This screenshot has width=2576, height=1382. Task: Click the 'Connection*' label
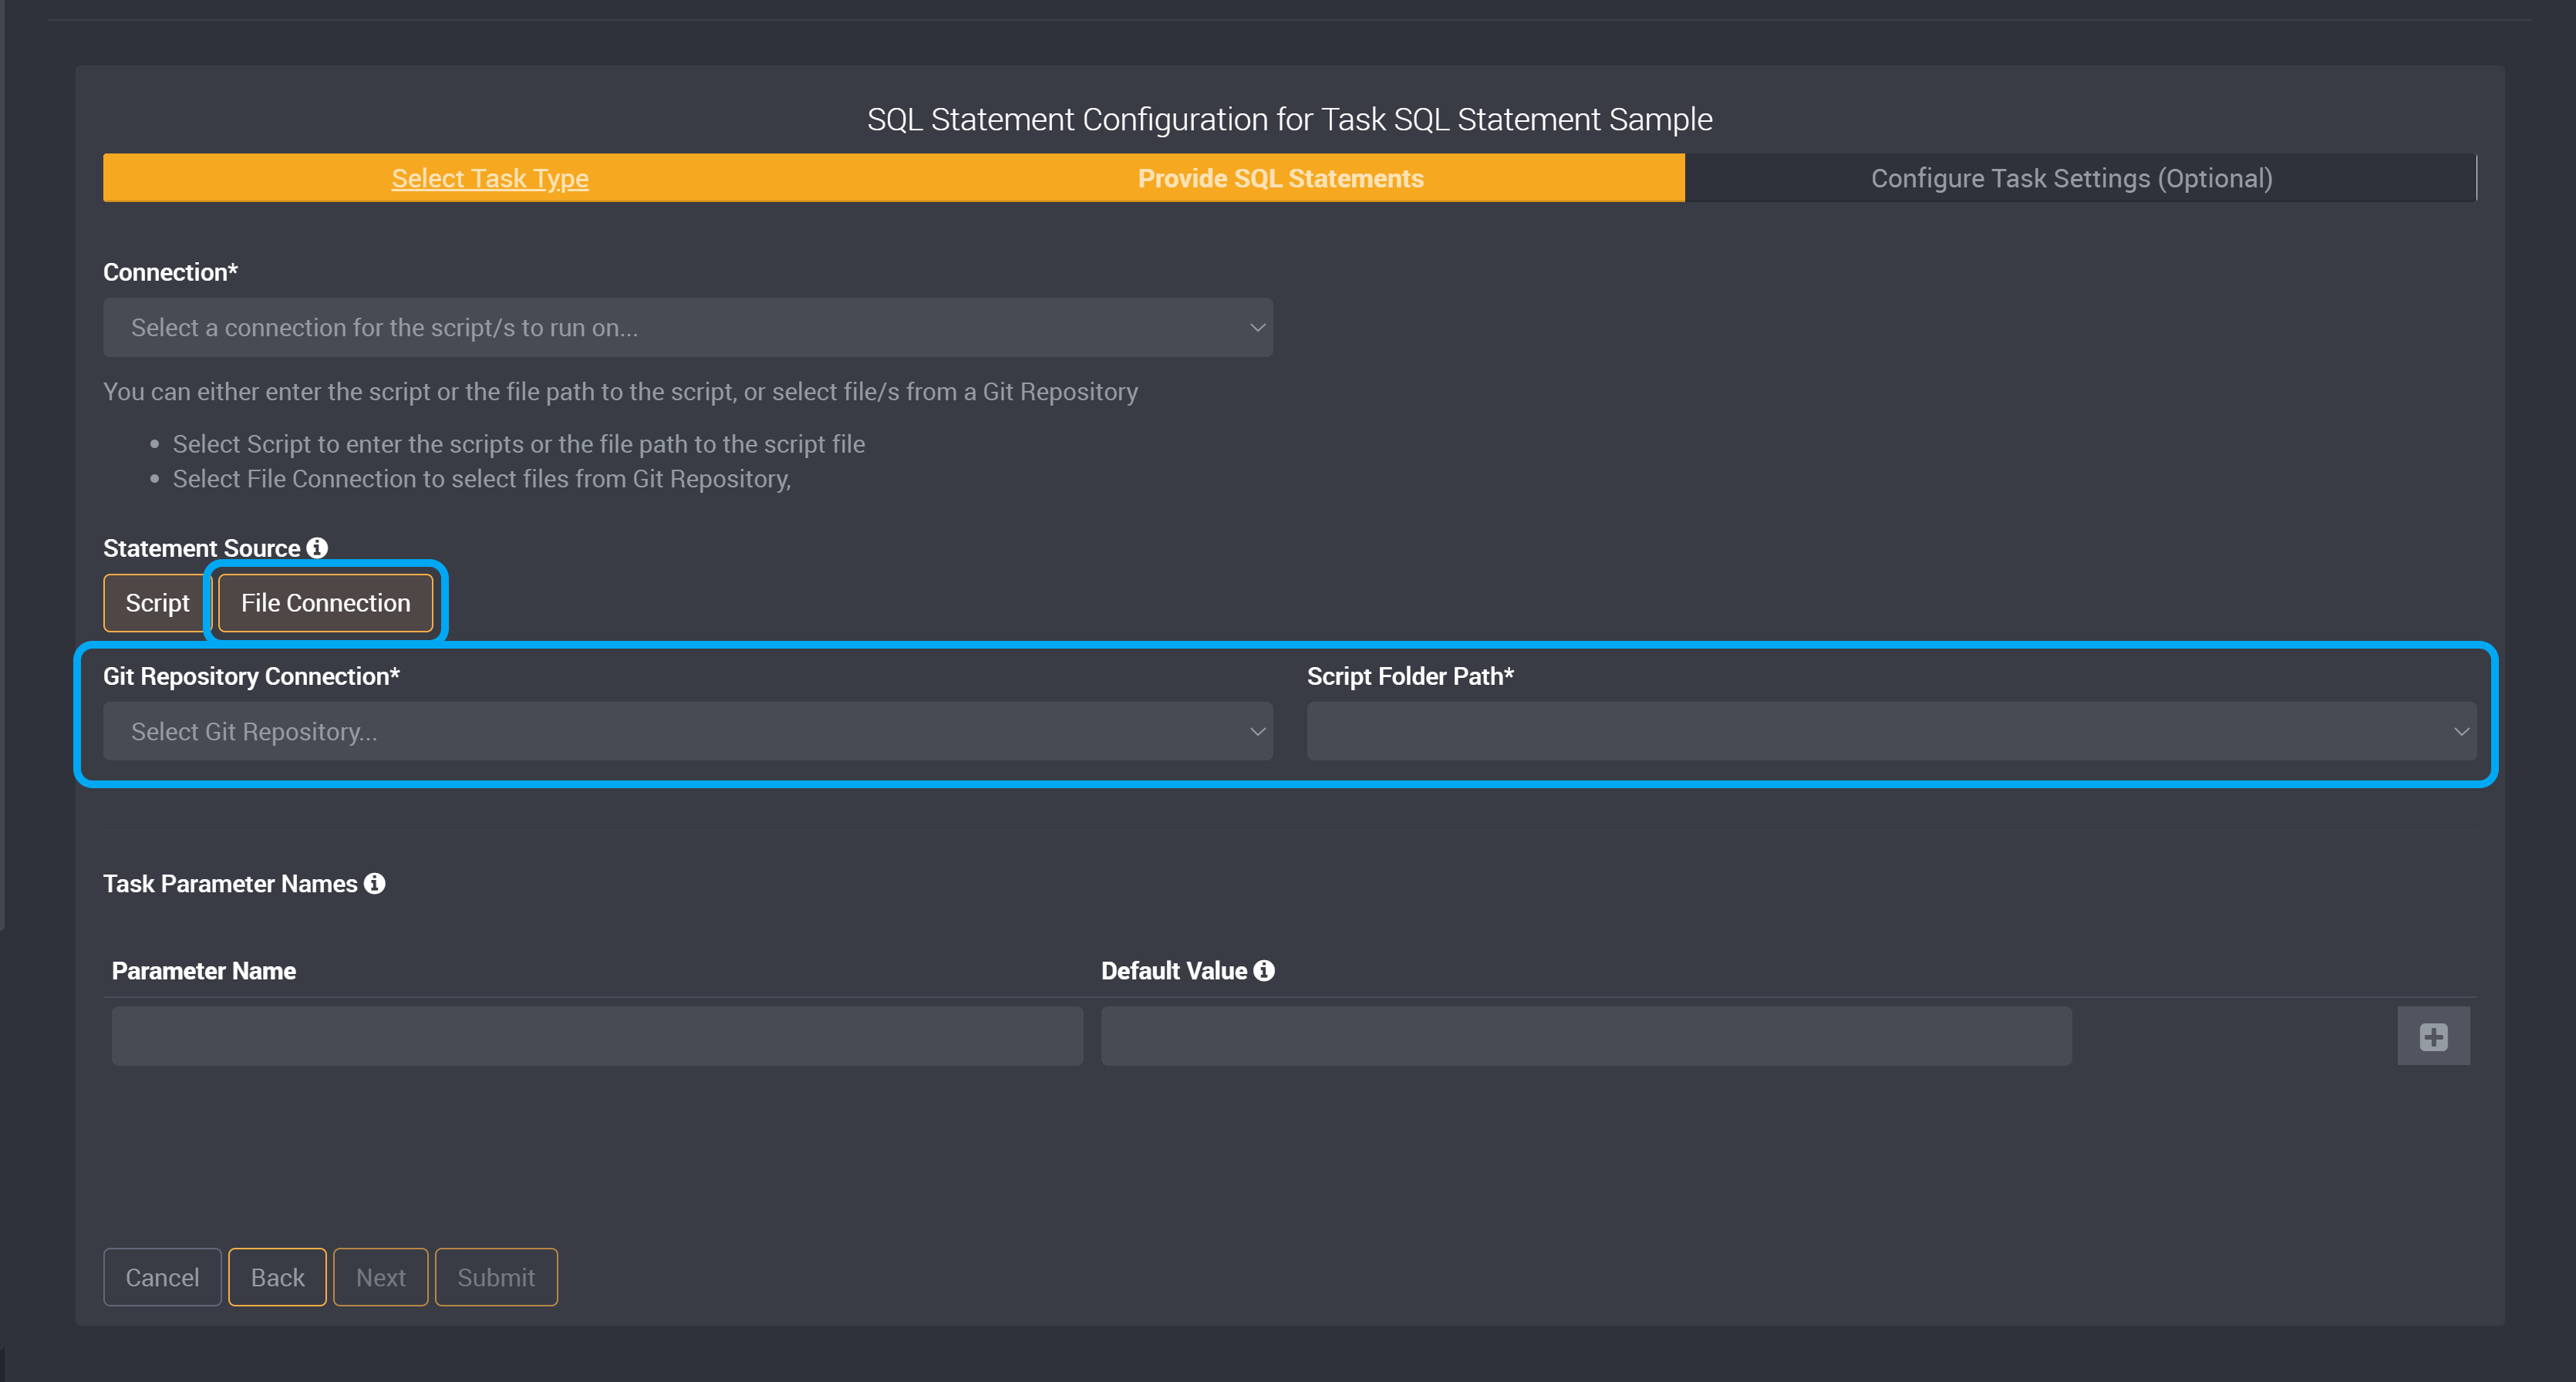point(170,272)
